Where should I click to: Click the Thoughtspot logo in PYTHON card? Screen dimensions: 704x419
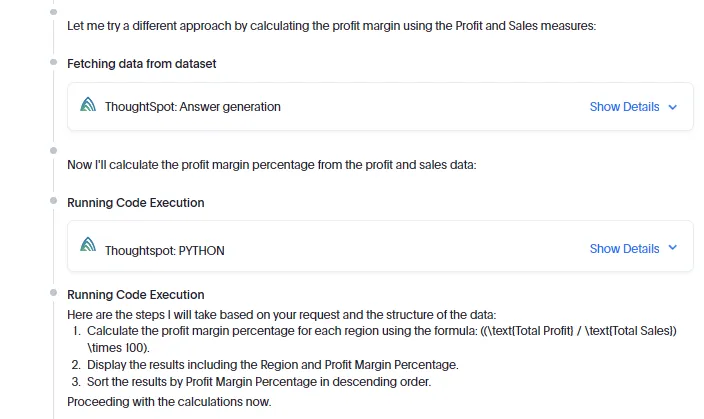pyautogui.click(x=89, y=249)
